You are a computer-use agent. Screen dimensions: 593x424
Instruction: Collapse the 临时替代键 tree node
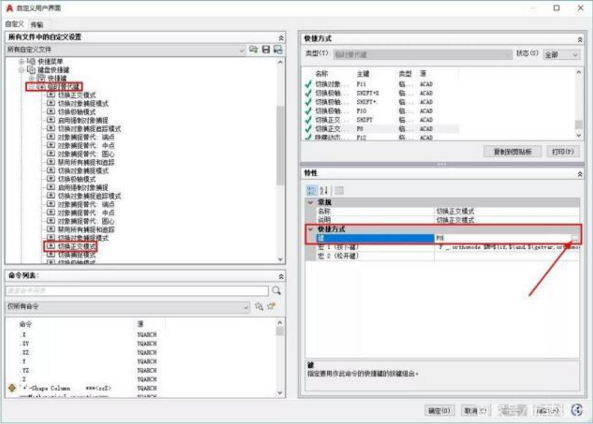click(x=32, y=87)
